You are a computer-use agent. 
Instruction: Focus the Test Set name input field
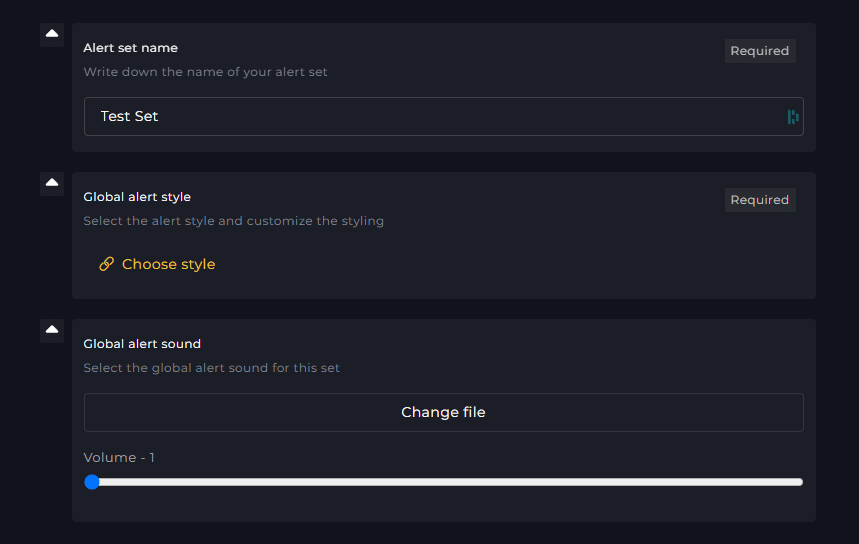pyautogui.click(x=444, y=117)
